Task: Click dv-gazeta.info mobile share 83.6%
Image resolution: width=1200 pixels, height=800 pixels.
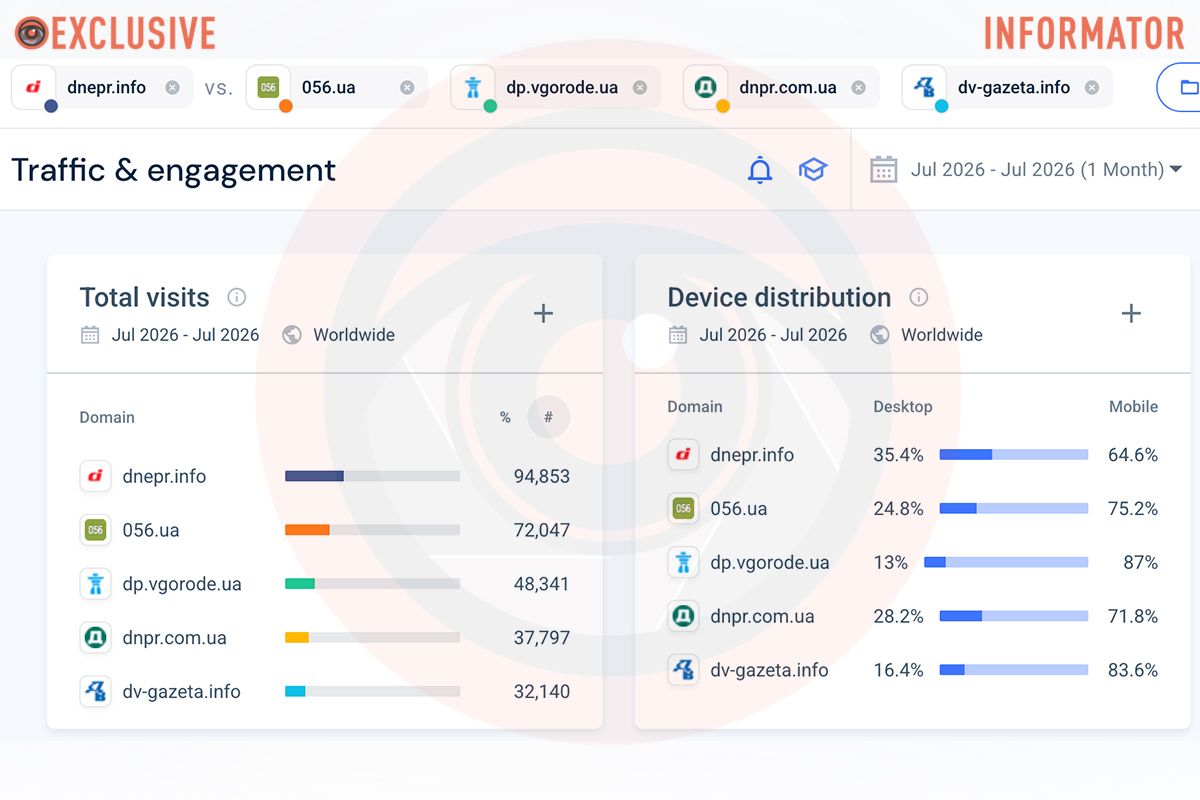Action: (x=1133, y=671)
